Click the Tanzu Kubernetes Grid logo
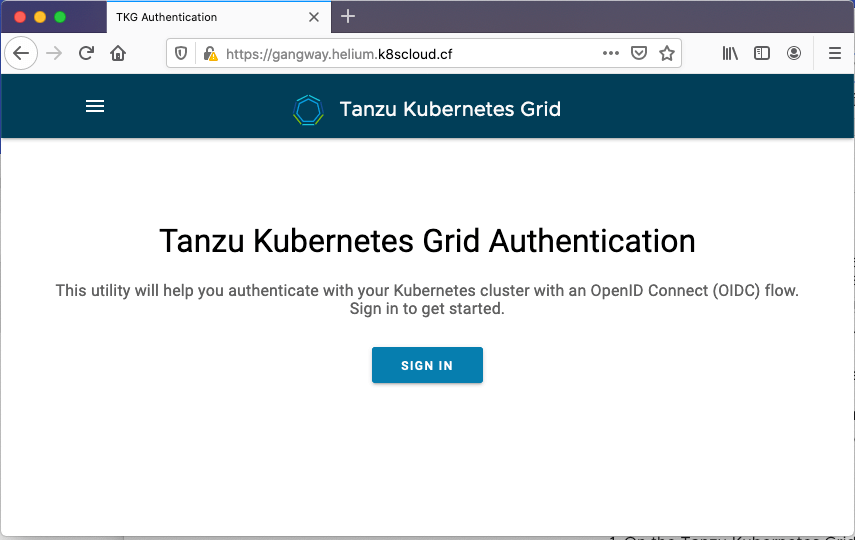 [309, 110]
